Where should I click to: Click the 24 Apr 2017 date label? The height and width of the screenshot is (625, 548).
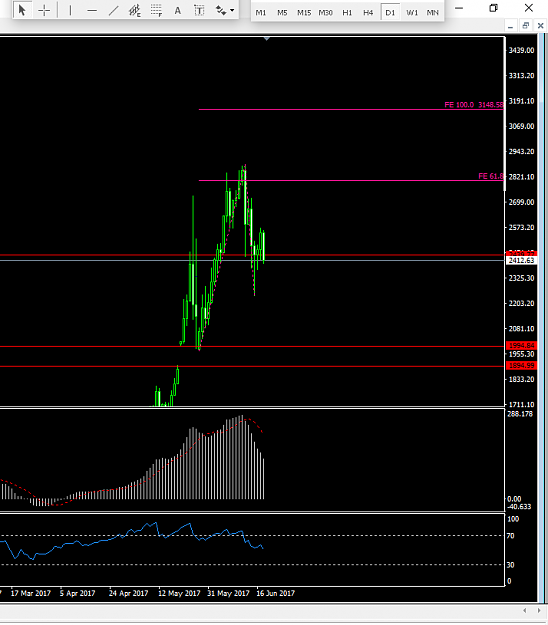point(128,593)
